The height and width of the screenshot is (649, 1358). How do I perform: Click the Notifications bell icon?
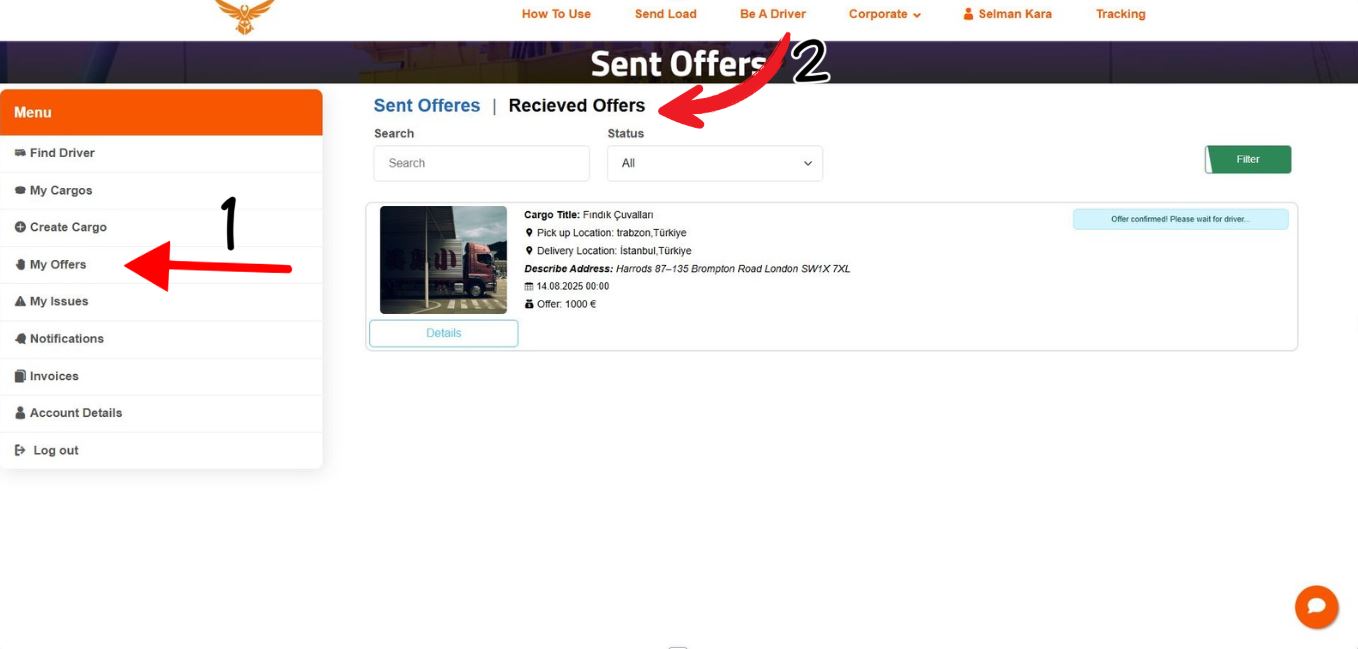20,339
